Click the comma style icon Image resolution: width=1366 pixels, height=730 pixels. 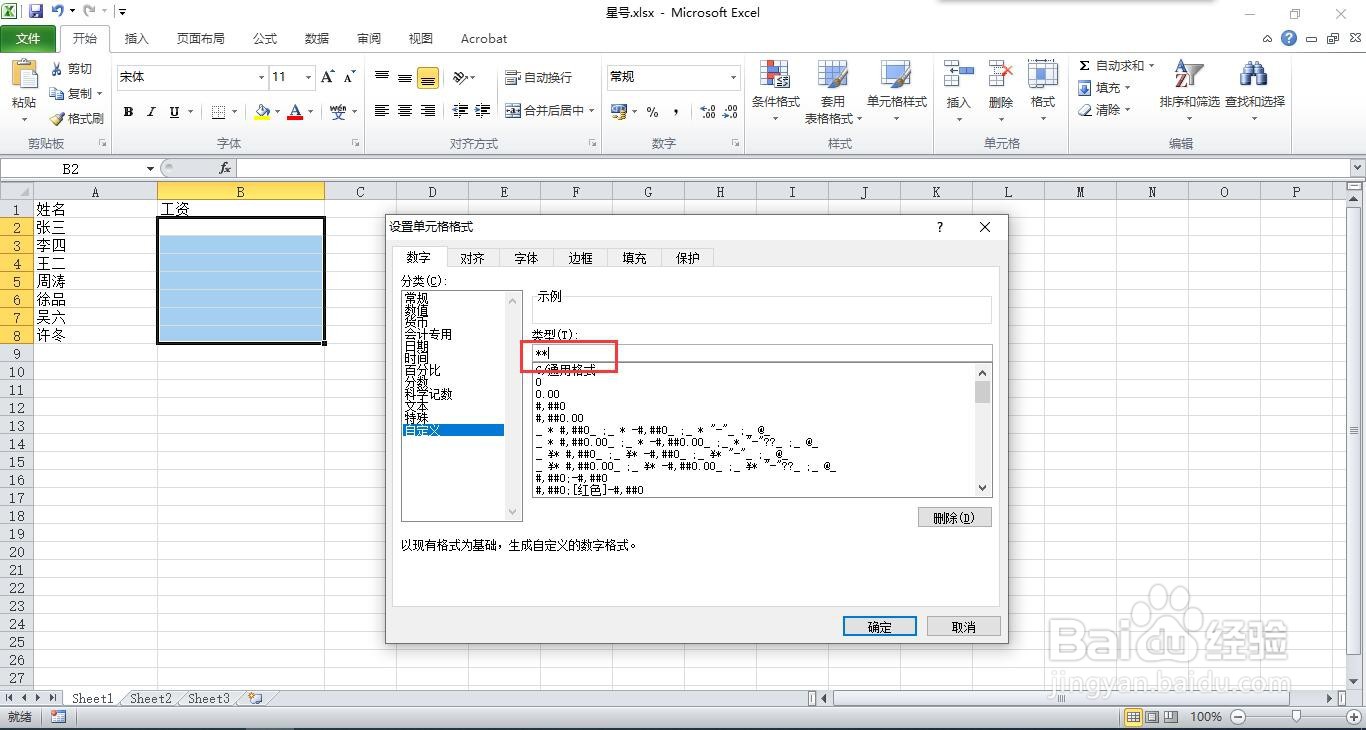676,112
